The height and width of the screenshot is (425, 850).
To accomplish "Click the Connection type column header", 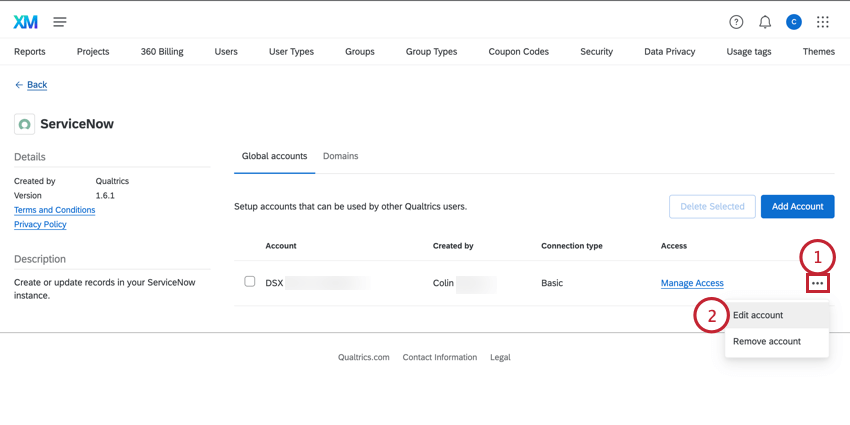I will point(572,246).
